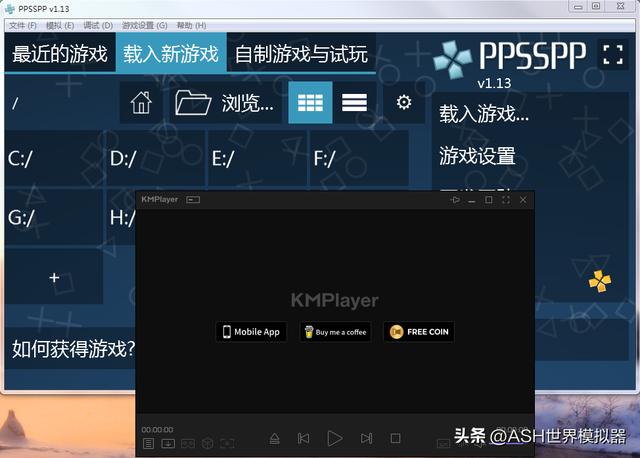This screenshot has height=458, width=640.
Task: Click the compact mode icon beside KMPlayer title
Action: (x=193, y=200)
